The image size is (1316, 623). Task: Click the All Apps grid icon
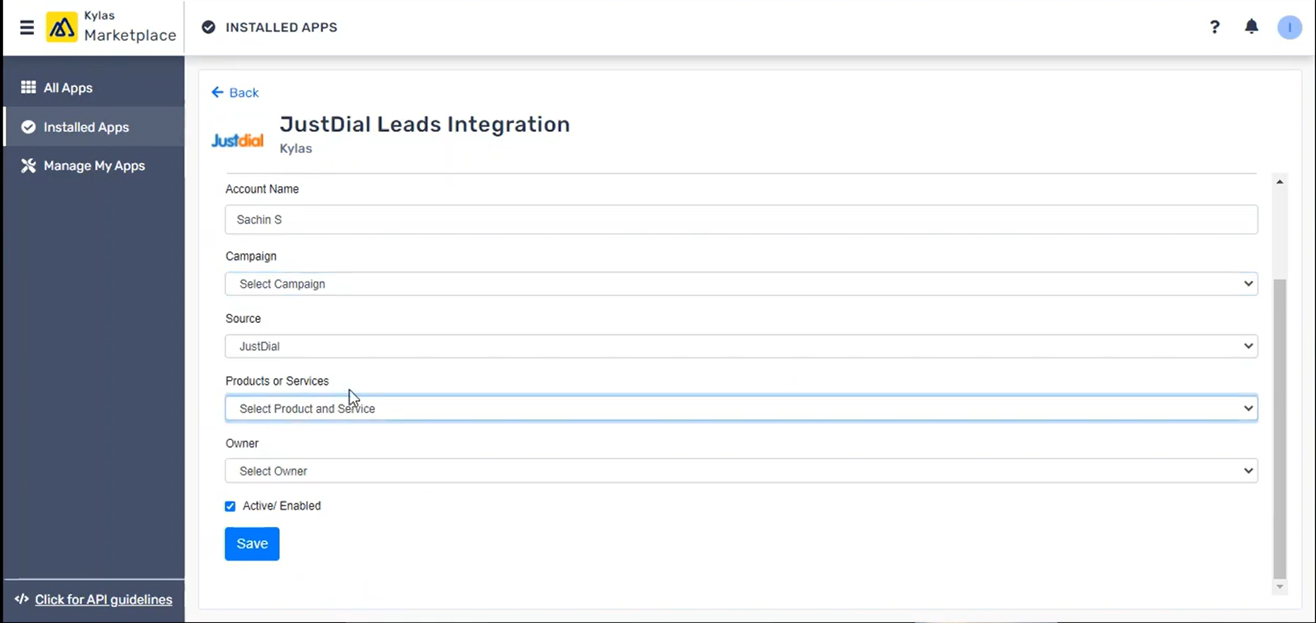tap(28, 88)
